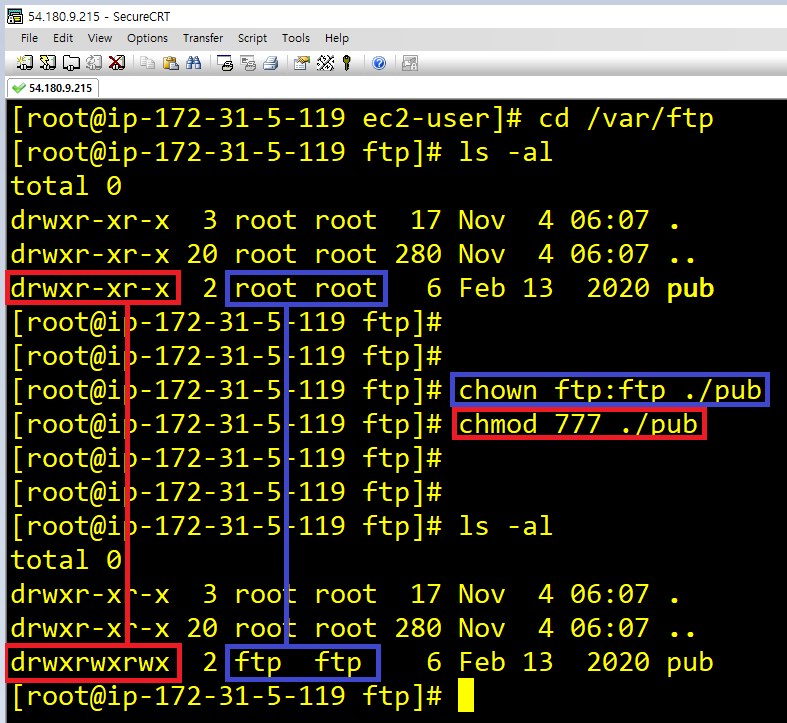Click the second 'ls -al' command

click(x=505, y=527)
